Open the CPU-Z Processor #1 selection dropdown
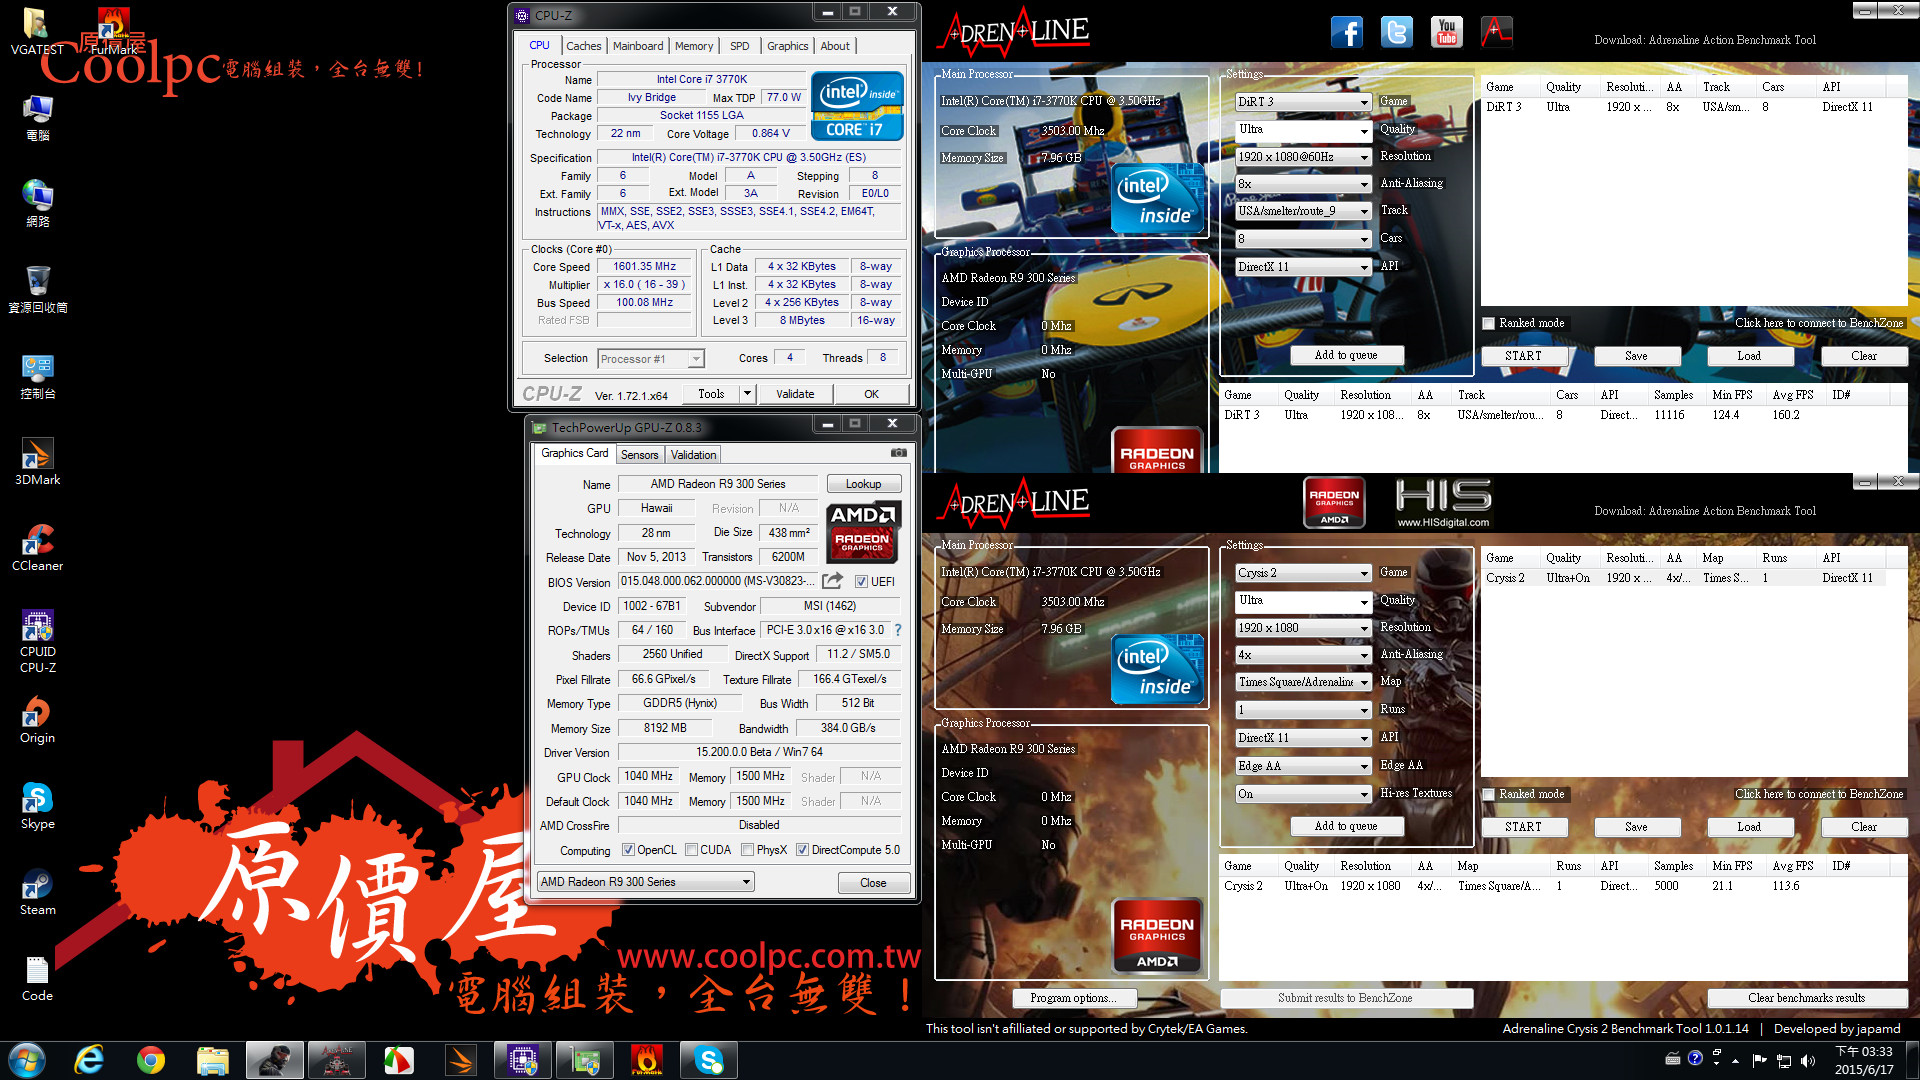 click(650, 359)
